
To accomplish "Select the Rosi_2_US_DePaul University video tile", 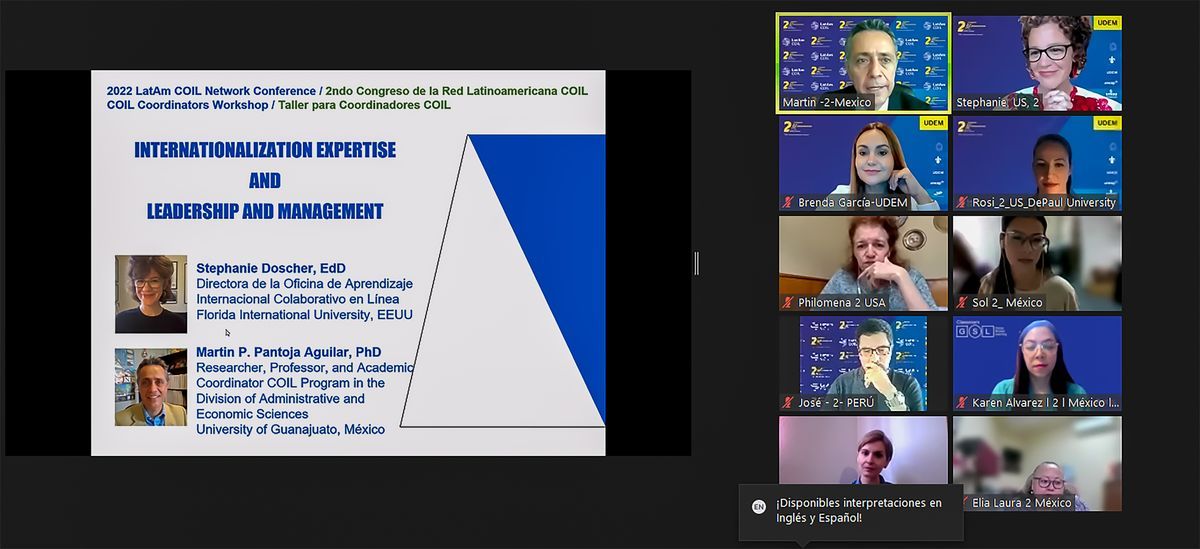I will pyautogui.click(x=1037, y=163).
